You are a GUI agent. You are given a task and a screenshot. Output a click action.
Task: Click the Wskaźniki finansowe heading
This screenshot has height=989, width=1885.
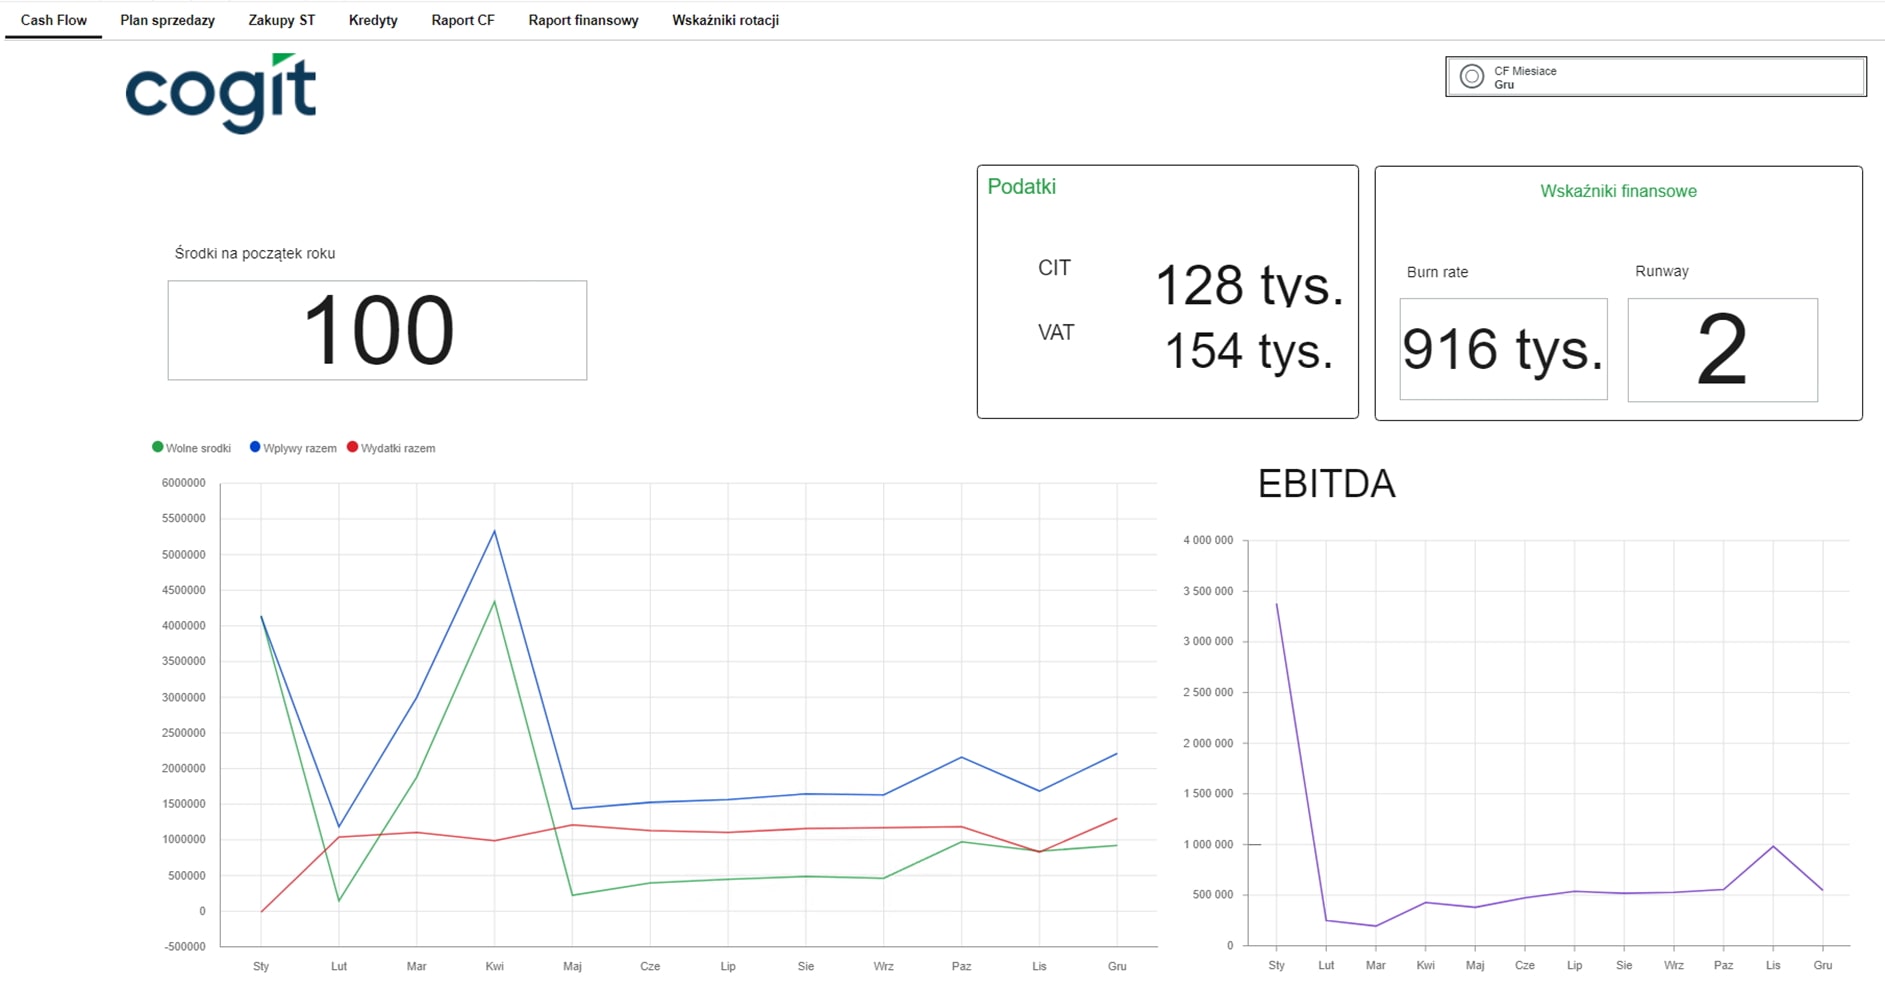click(x=1618, y=191)
